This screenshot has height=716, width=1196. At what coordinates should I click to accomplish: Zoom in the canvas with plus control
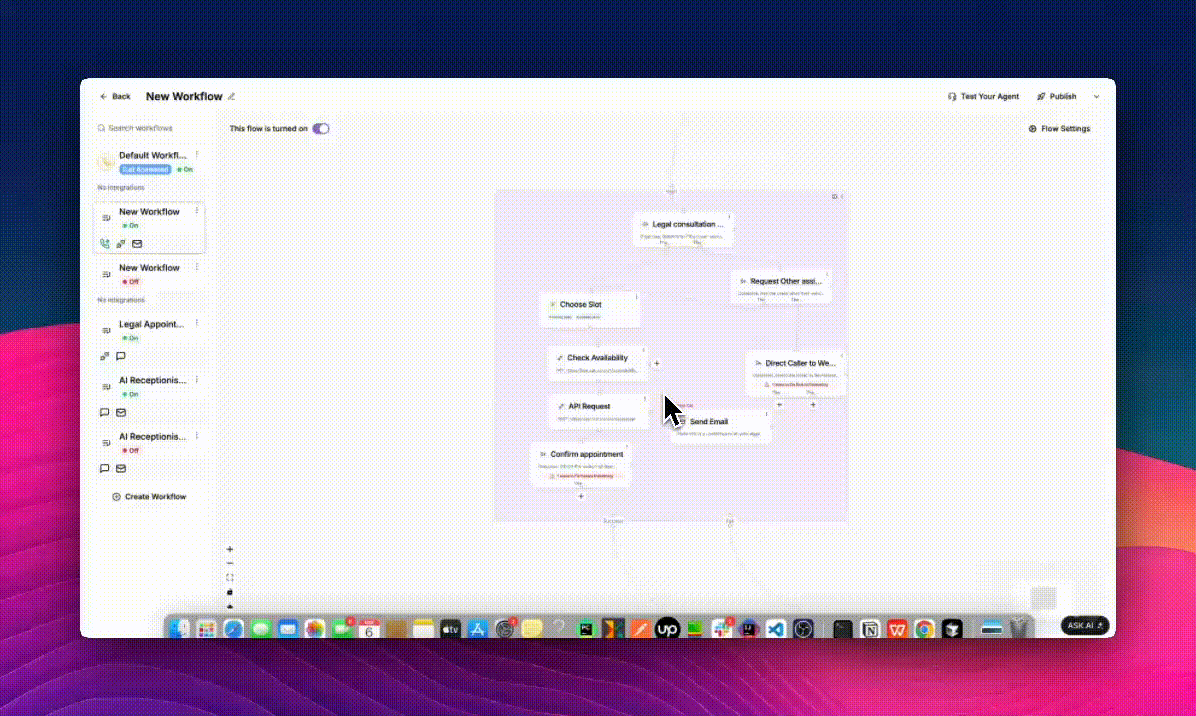[x=230, y=549]
